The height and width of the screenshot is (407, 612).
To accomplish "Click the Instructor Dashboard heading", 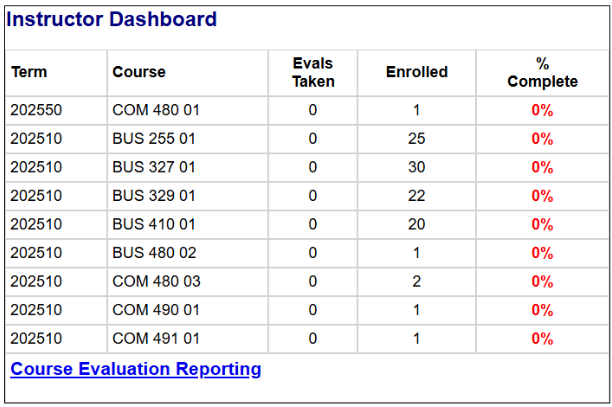I will [111, 19].
